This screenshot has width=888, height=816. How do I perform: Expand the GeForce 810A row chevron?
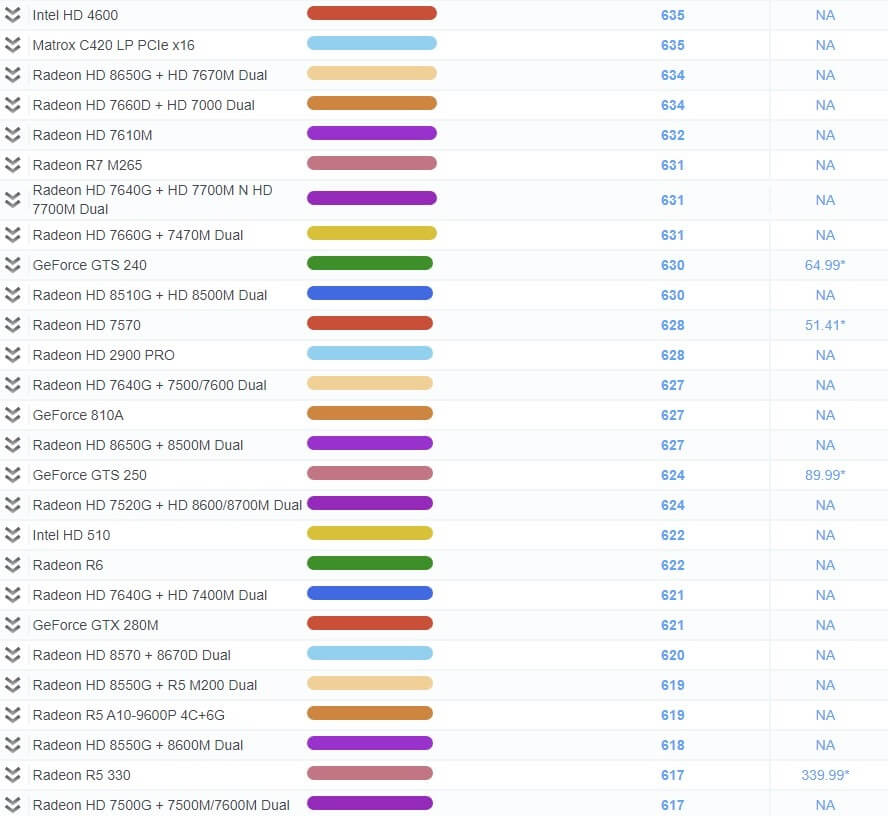12,415
